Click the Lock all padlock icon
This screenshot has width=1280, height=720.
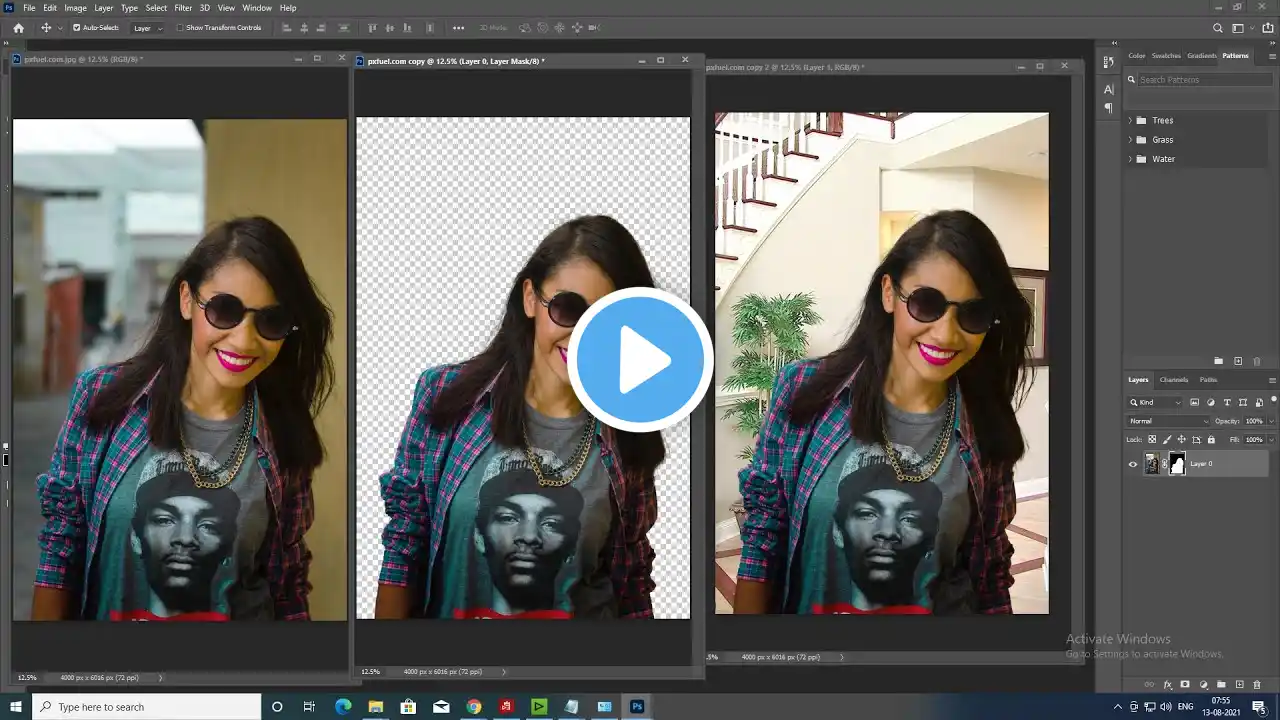pos(1211,439)
